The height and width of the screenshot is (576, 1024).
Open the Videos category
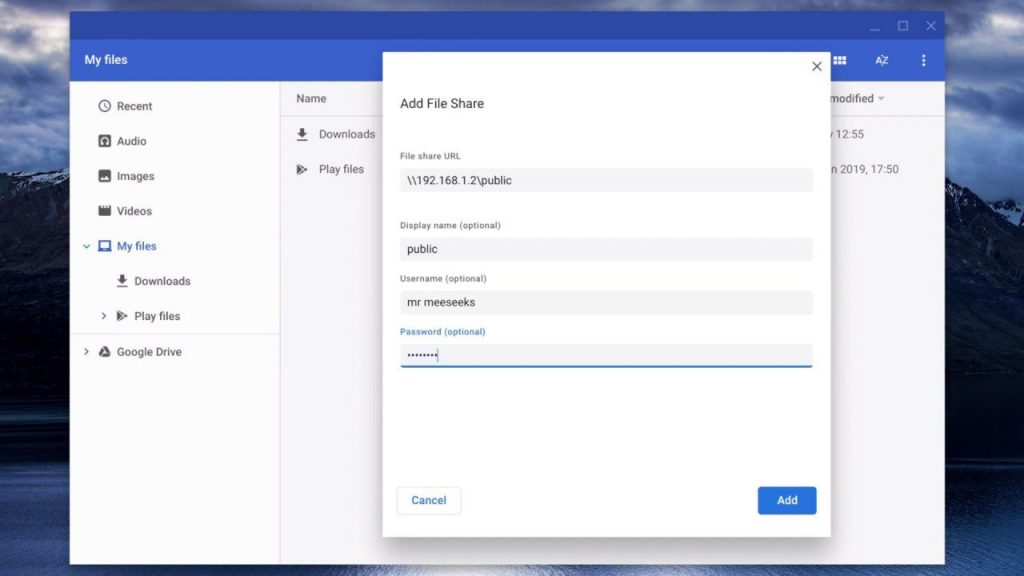click(x=125, y=211)
